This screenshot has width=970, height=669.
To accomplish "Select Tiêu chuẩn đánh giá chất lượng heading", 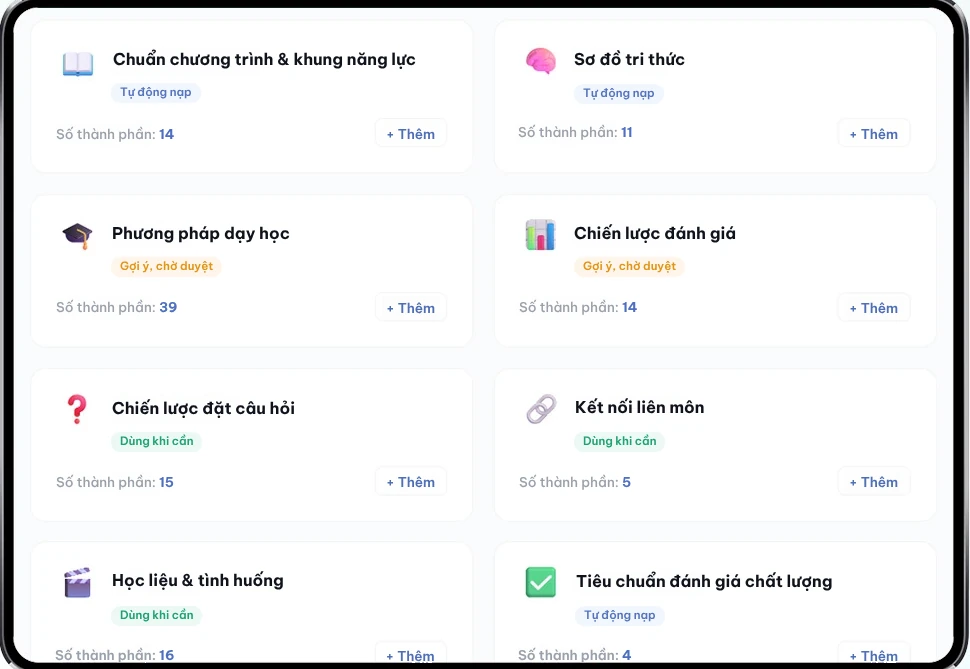I will (x=704, y=581).
